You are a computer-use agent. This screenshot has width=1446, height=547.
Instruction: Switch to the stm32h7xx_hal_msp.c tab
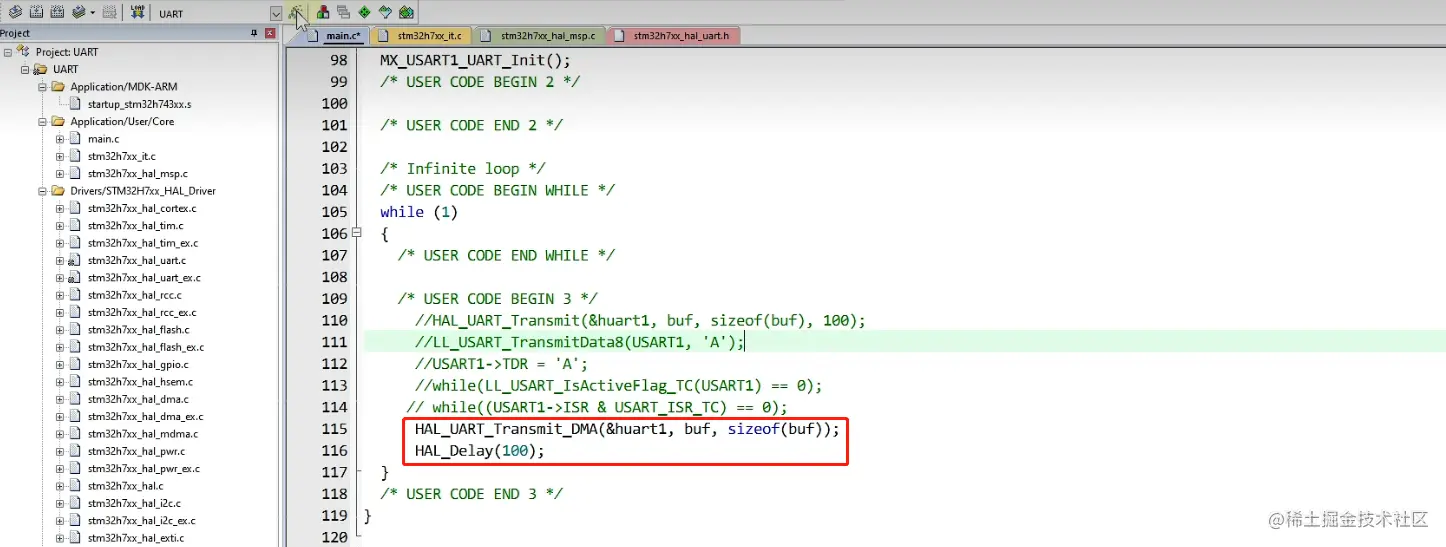pyautogui.click(x=539, y=36)
